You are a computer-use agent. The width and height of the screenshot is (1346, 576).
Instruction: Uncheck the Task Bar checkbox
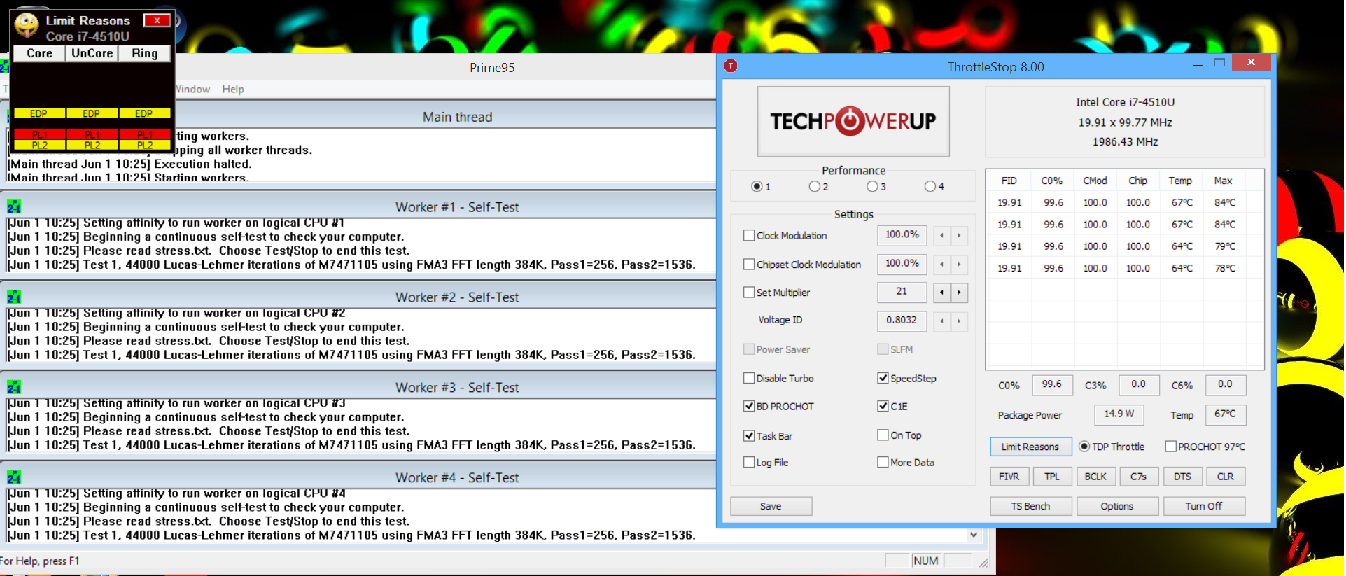(x=749, y=436)
